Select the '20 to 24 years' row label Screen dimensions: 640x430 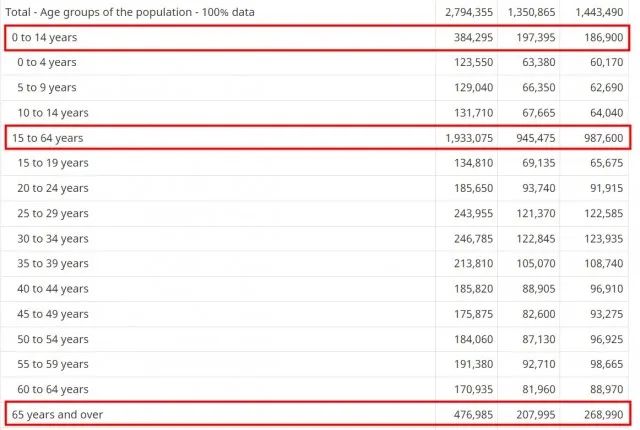point(53,188)
